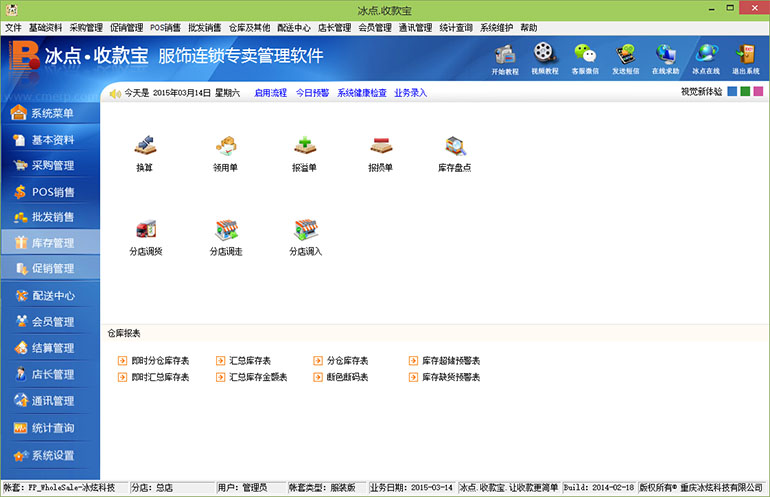Open the 分店调货 truck icon

pos(146,237)
